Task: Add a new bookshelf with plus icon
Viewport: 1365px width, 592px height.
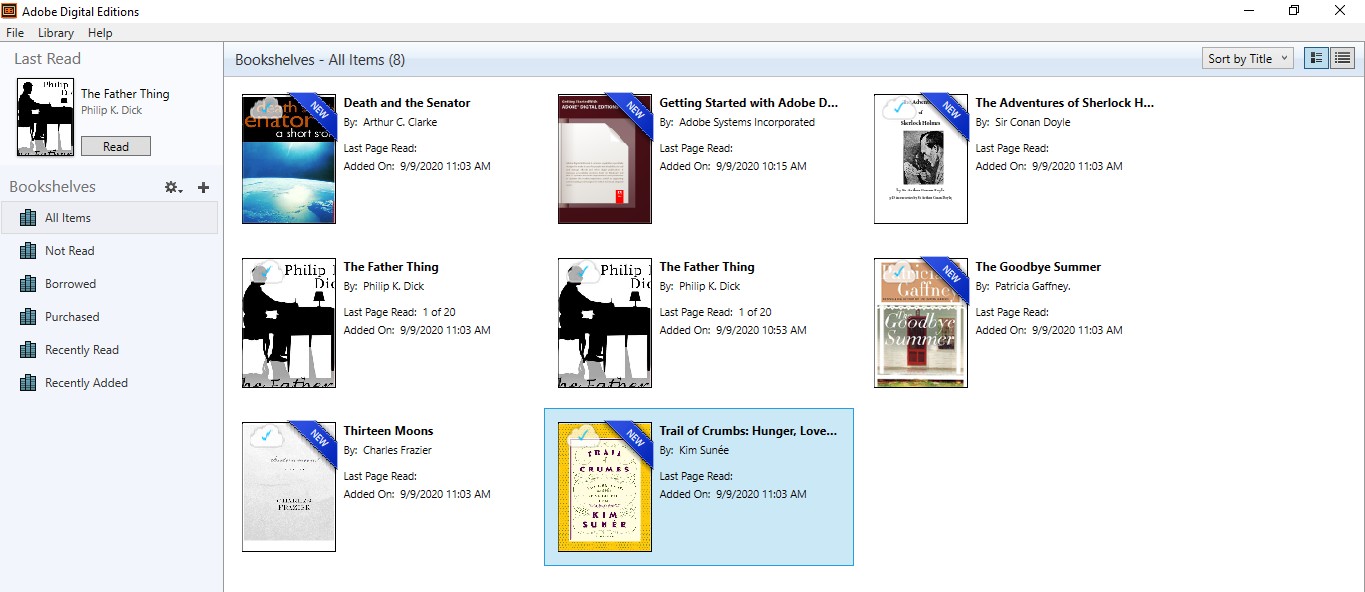Action: click(x=204, y=187)
